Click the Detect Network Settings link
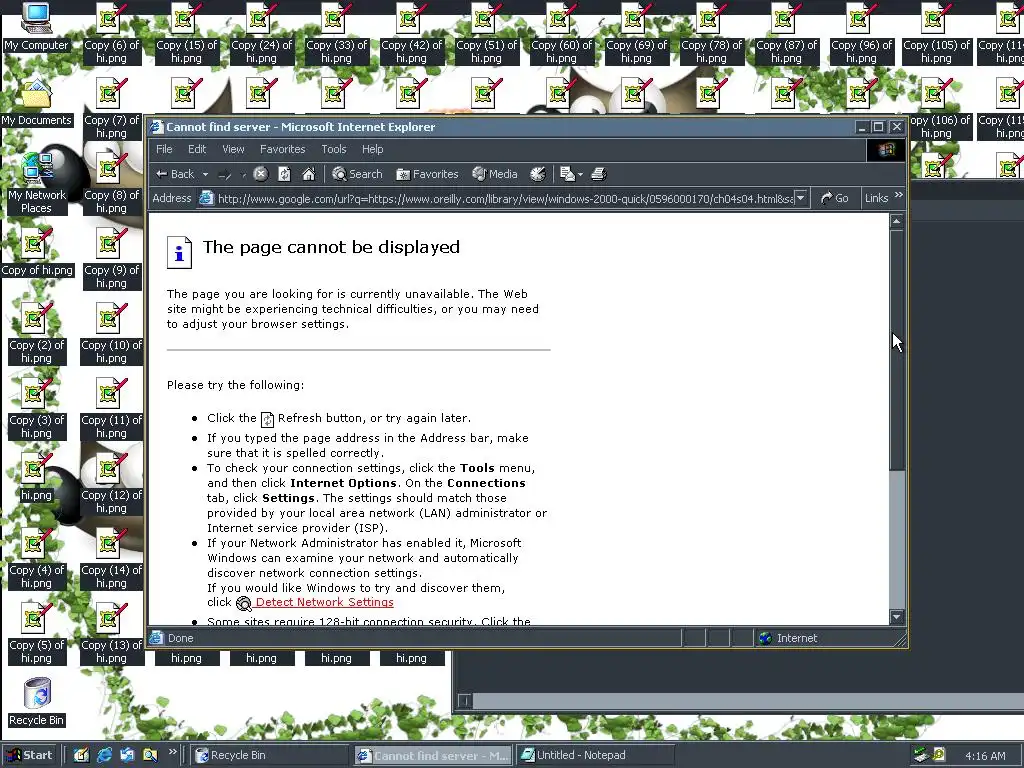Screen dimensions: 1024x768 [325, 602]
